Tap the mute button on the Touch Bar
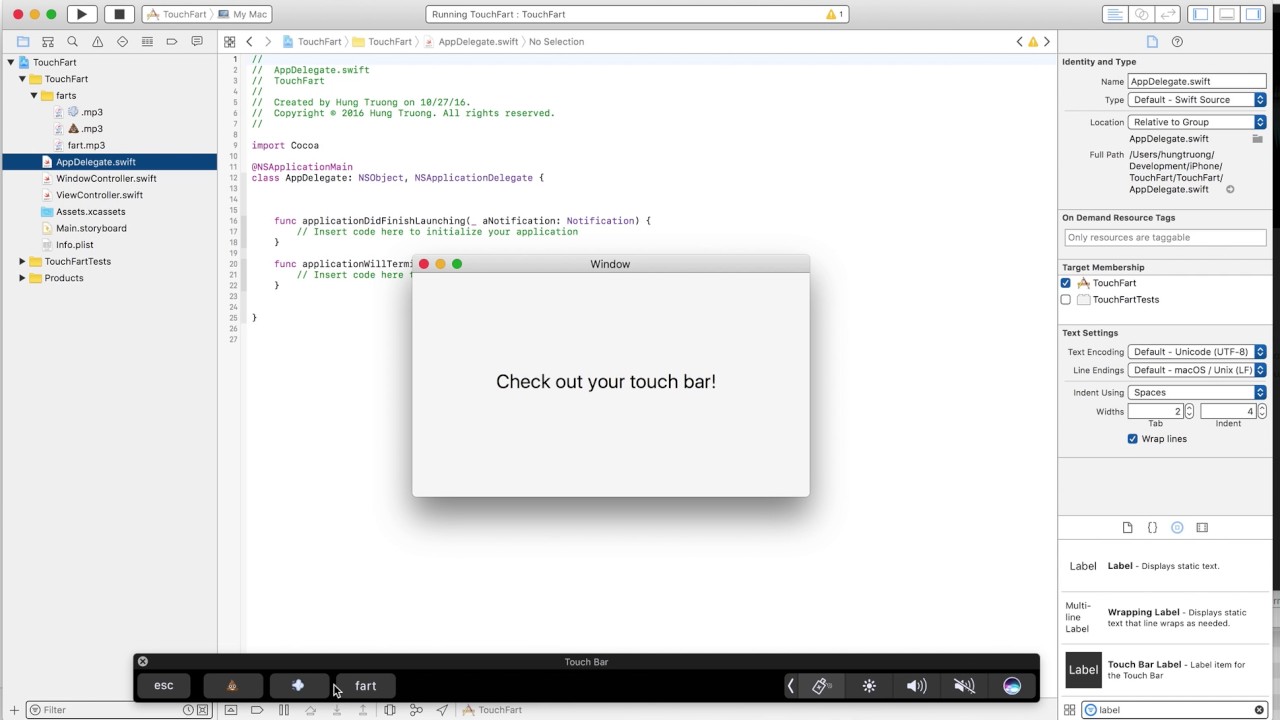Viewport: 1280px width, 720px height. (964, 686)
